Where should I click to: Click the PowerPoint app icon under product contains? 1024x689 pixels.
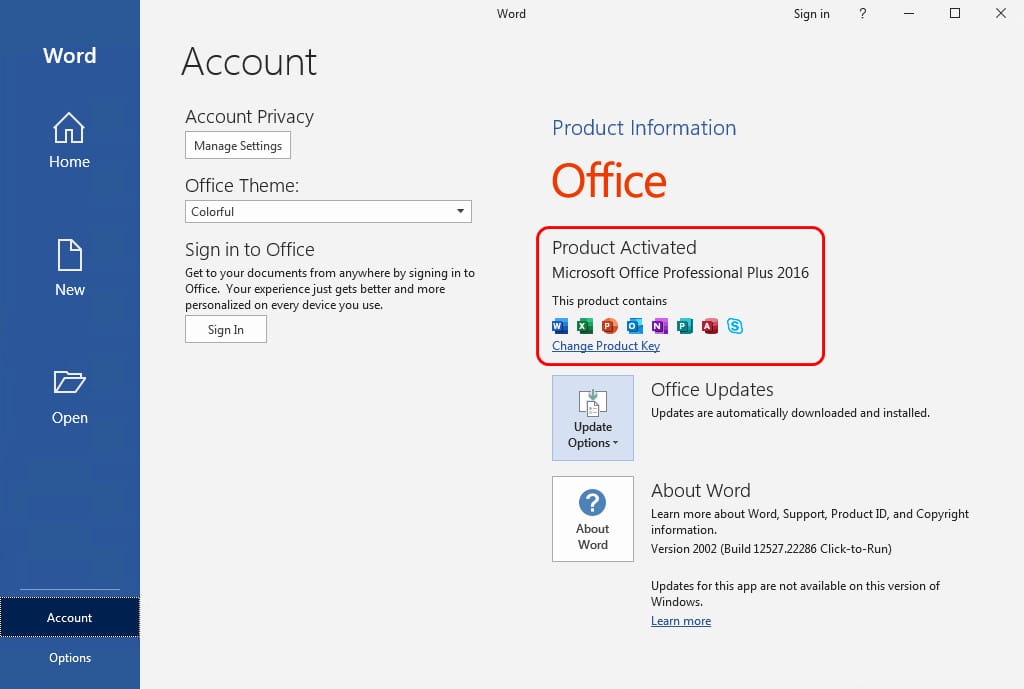pos(609,326)
